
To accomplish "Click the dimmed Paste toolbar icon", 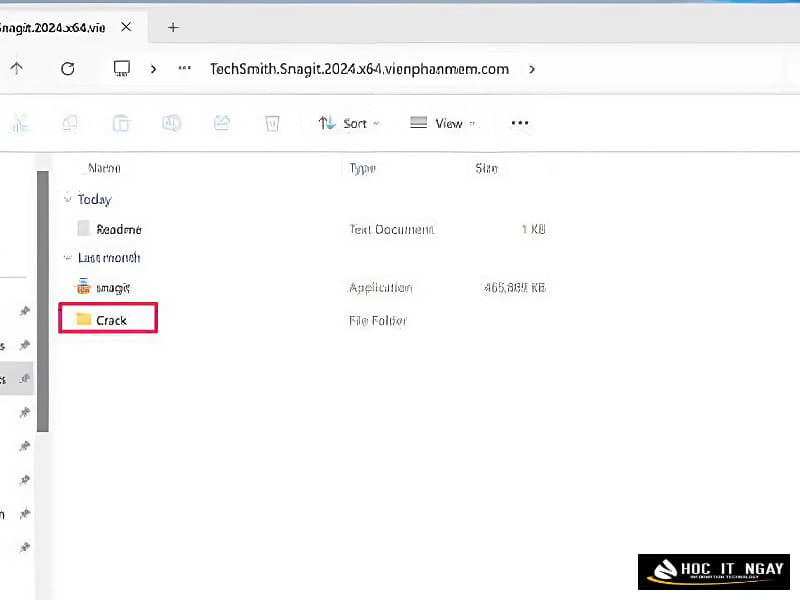I will (121, 123).
